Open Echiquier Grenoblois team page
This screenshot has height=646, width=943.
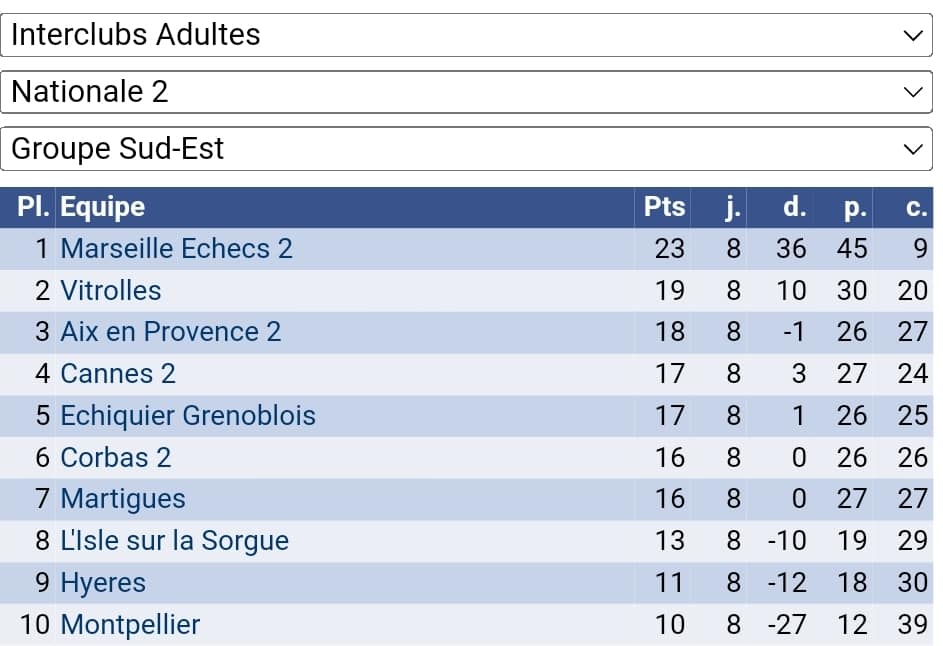point(187,415)
